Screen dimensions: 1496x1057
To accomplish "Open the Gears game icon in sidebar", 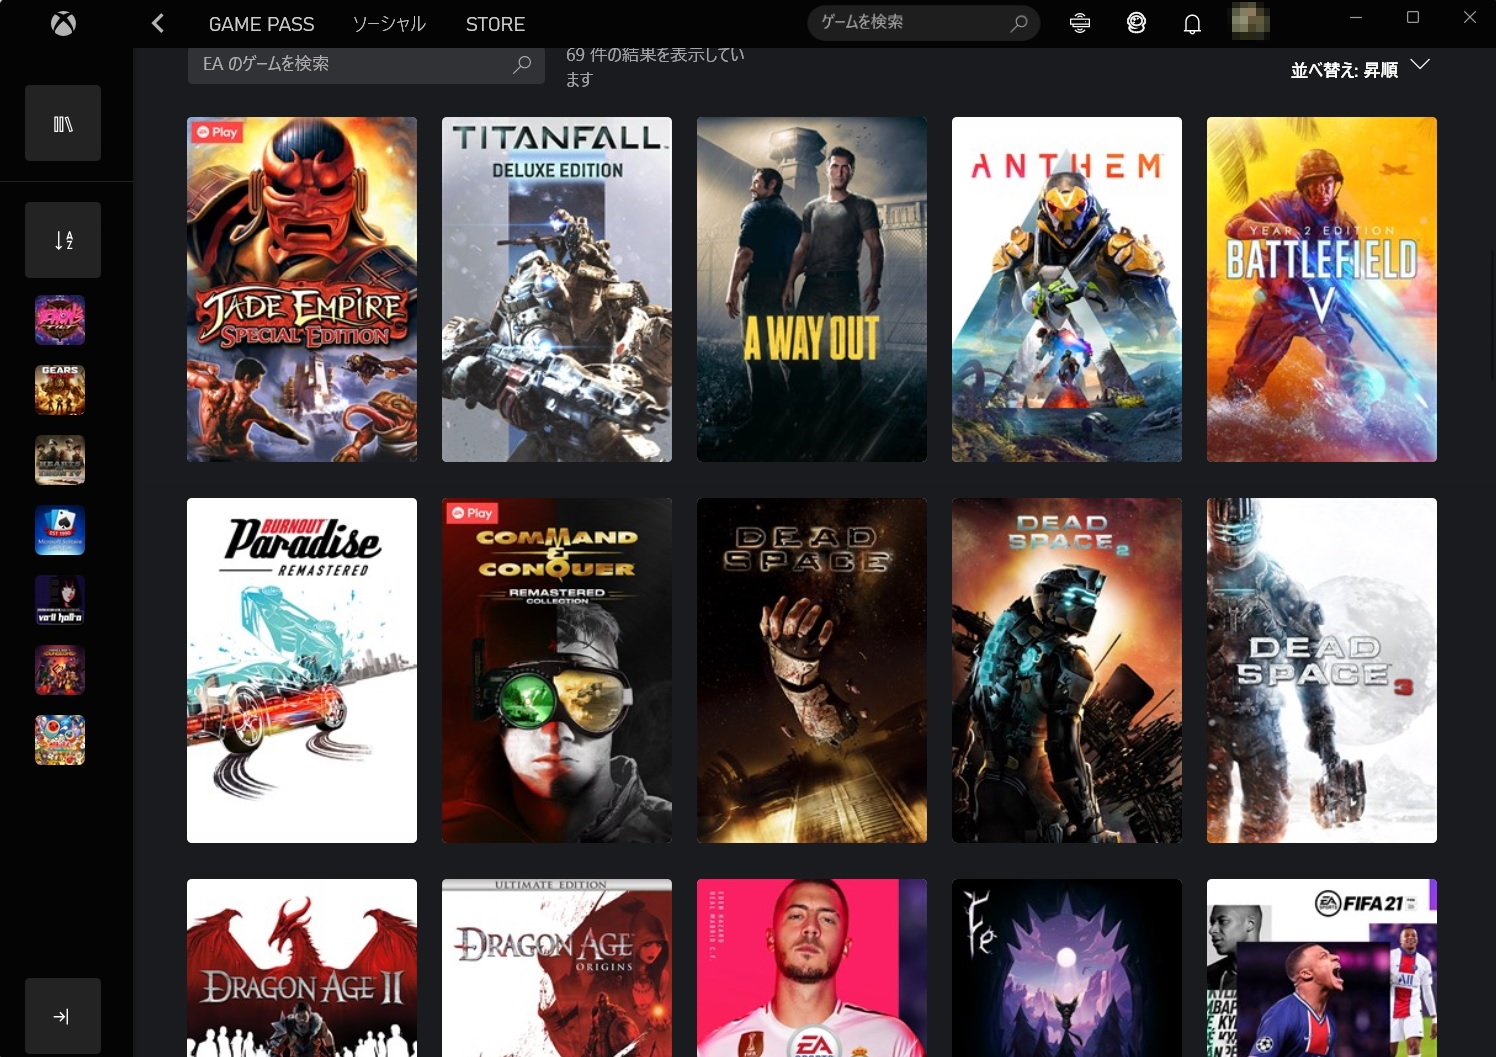I will point(60,390).
